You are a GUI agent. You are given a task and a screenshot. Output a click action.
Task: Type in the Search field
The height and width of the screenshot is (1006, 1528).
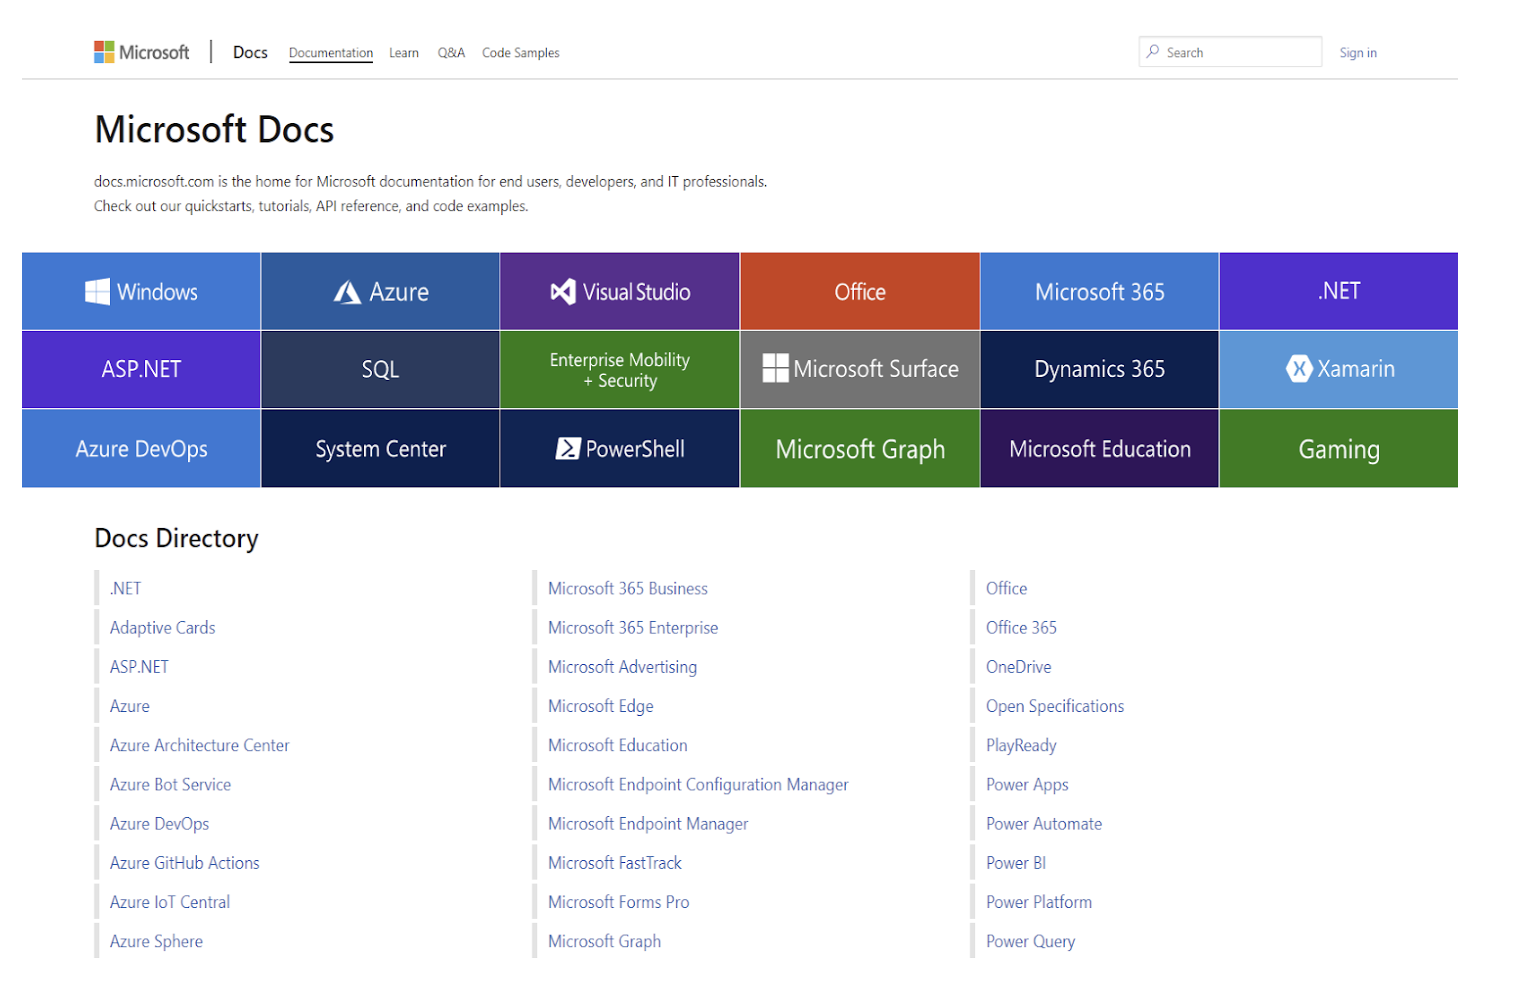click(x=1240, y=52)
